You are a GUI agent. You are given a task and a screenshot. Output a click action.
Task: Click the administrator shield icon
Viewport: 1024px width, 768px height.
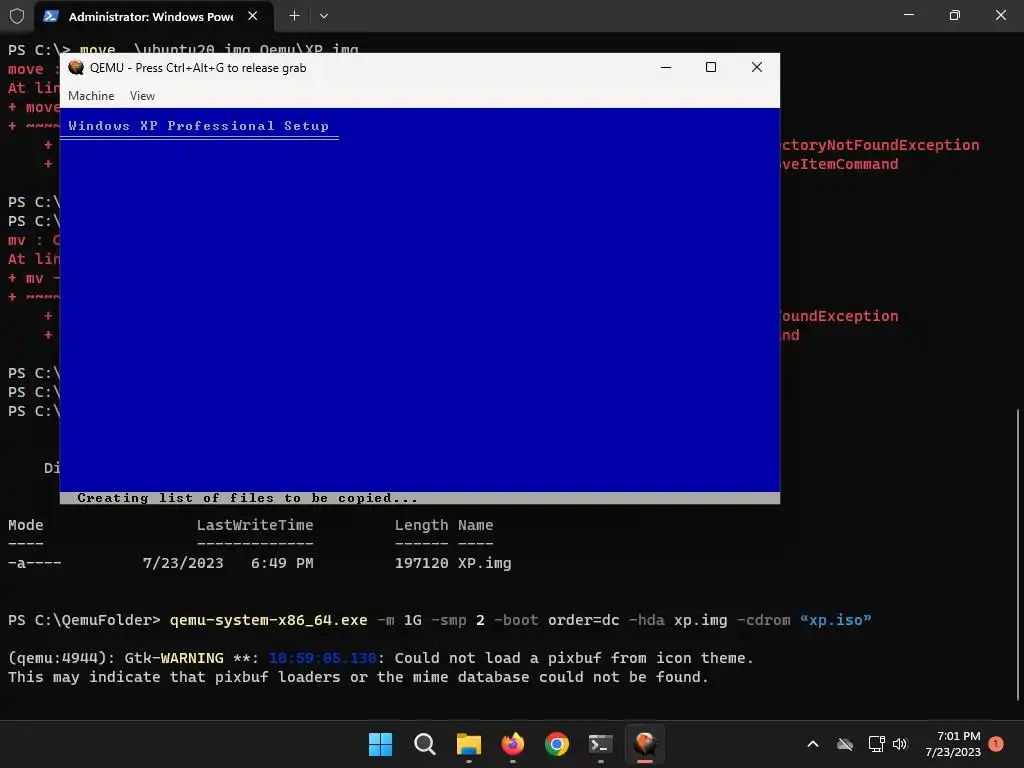point(17,16)
